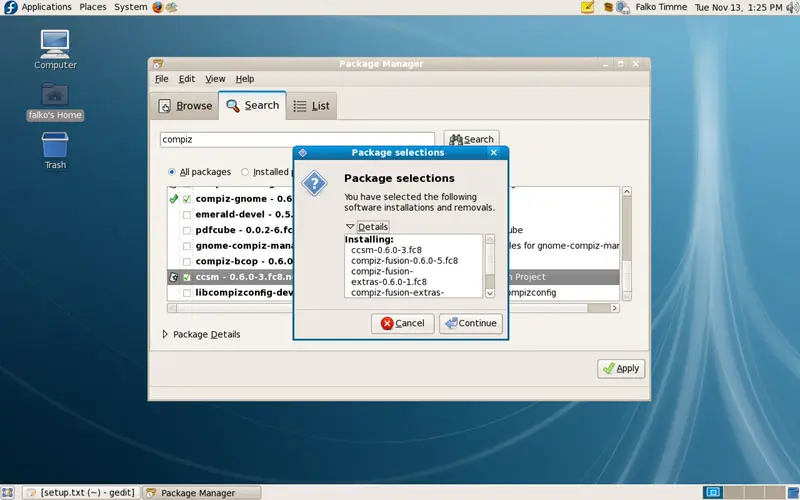Toggle the compiz-gnome checkbox

[187, 199]
